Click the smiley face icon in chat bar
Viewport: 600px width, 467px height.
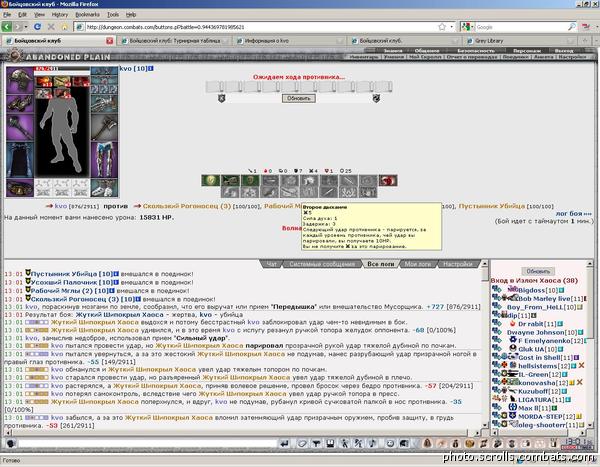point(390,444)
